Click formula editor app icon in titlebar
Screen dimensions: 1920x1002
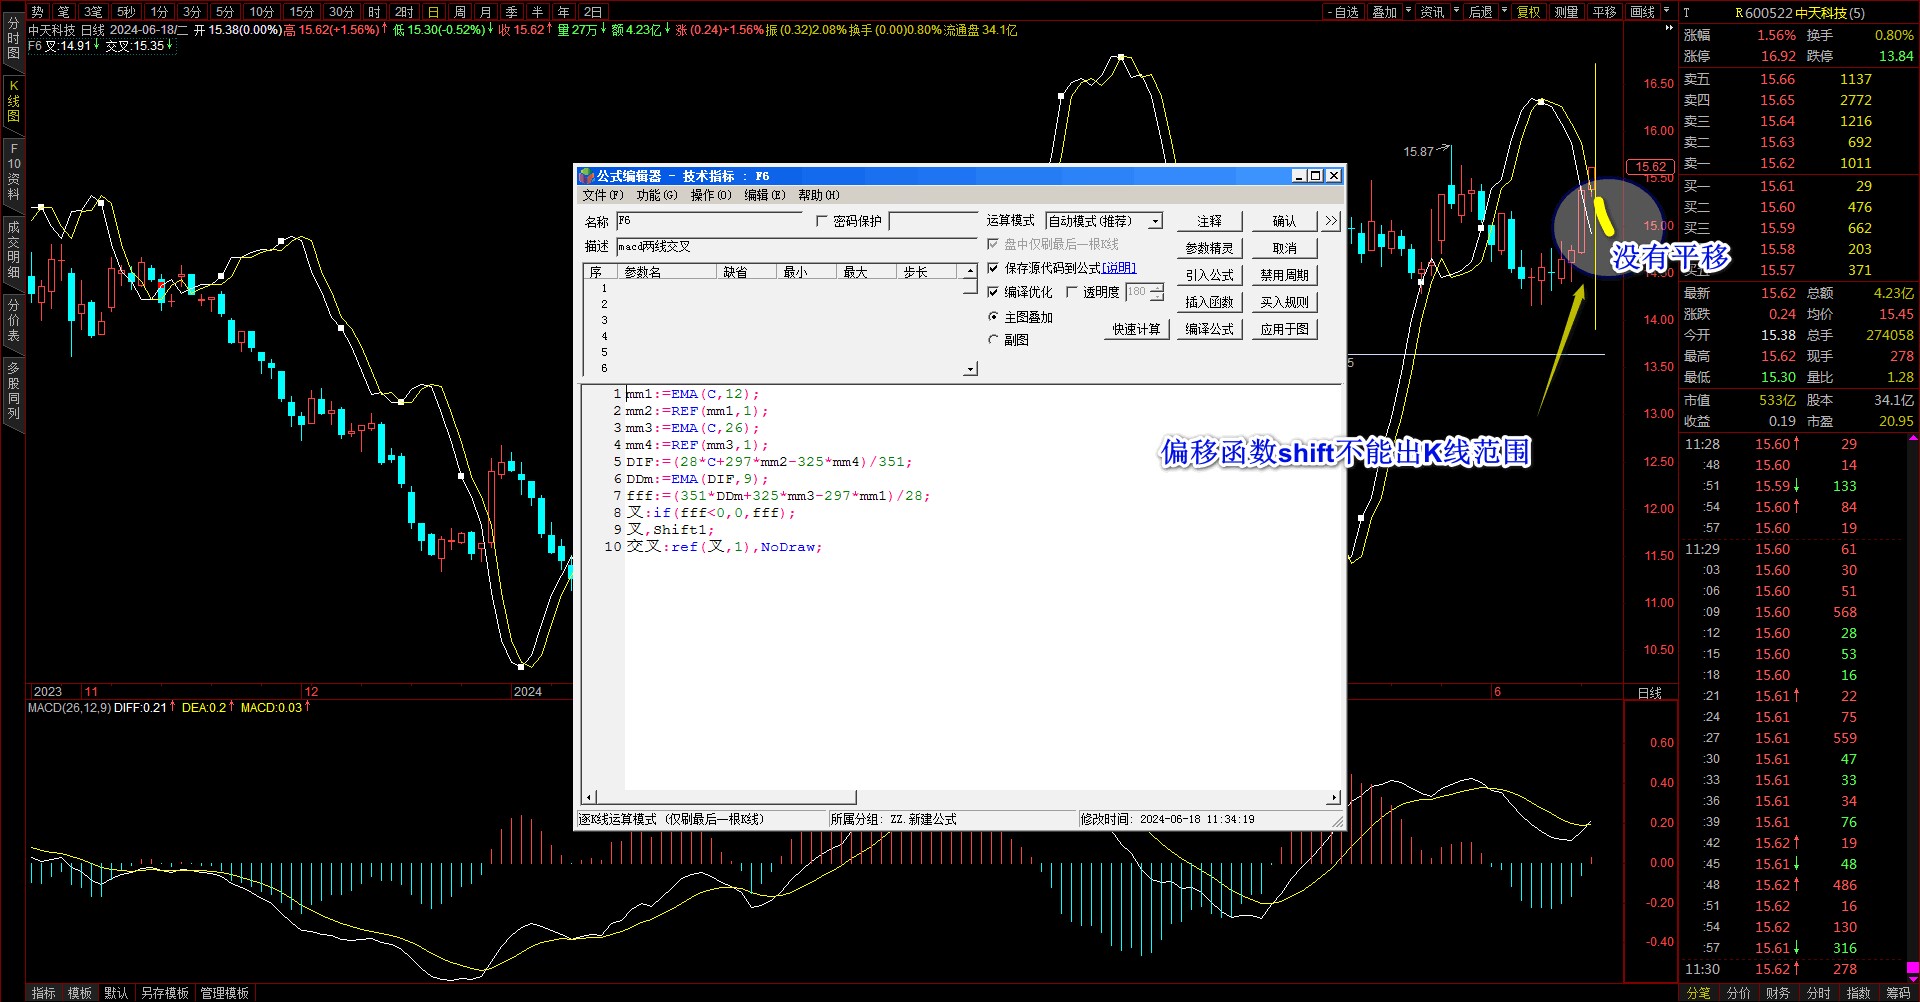point(587,176)
